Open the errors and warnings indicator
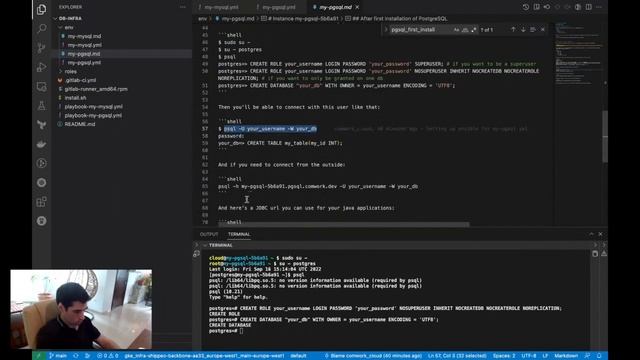Viewport: 640px width, 360px height. [108, 356]
